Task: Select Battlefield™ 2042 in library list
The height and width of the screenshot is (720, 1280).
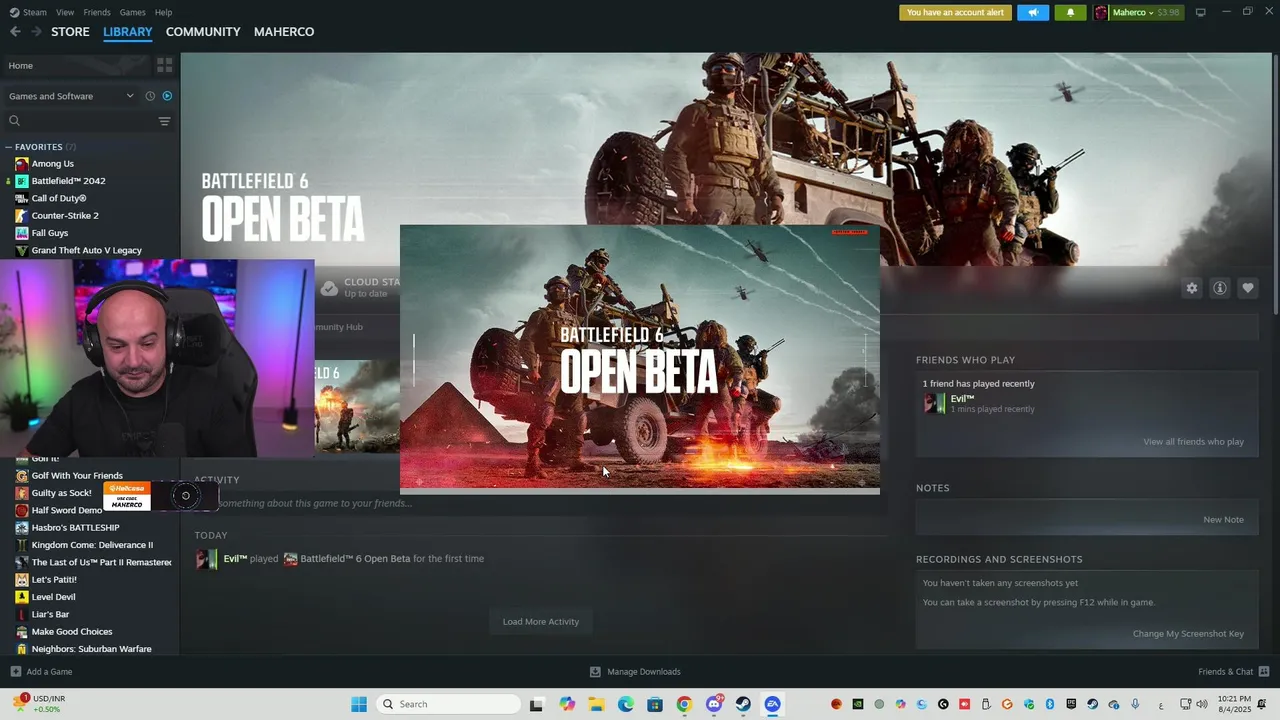Action: tap(68, 181)
